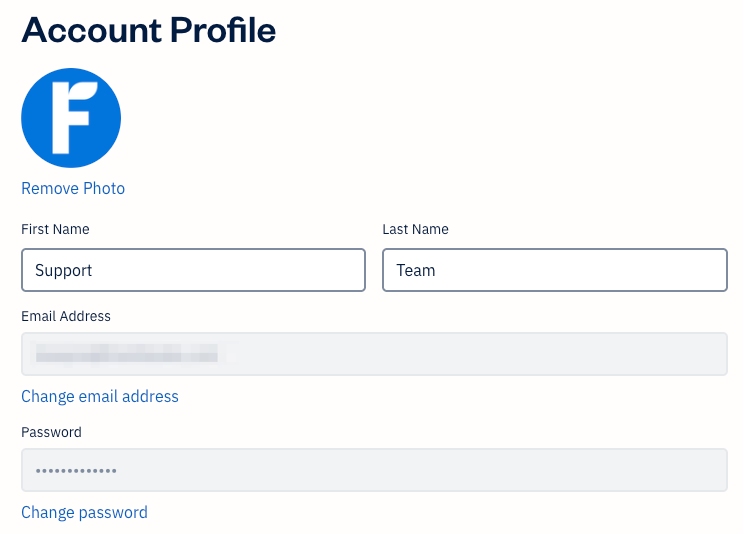Click the Password field
Viewport: 743px width, 534px height.
(374, 470)
